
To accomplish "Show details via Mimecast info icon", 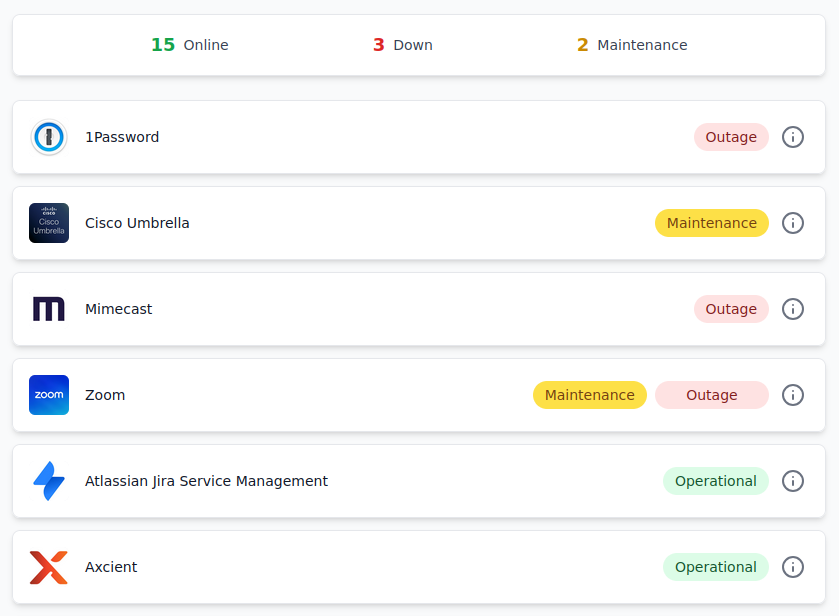I will 792,309.
